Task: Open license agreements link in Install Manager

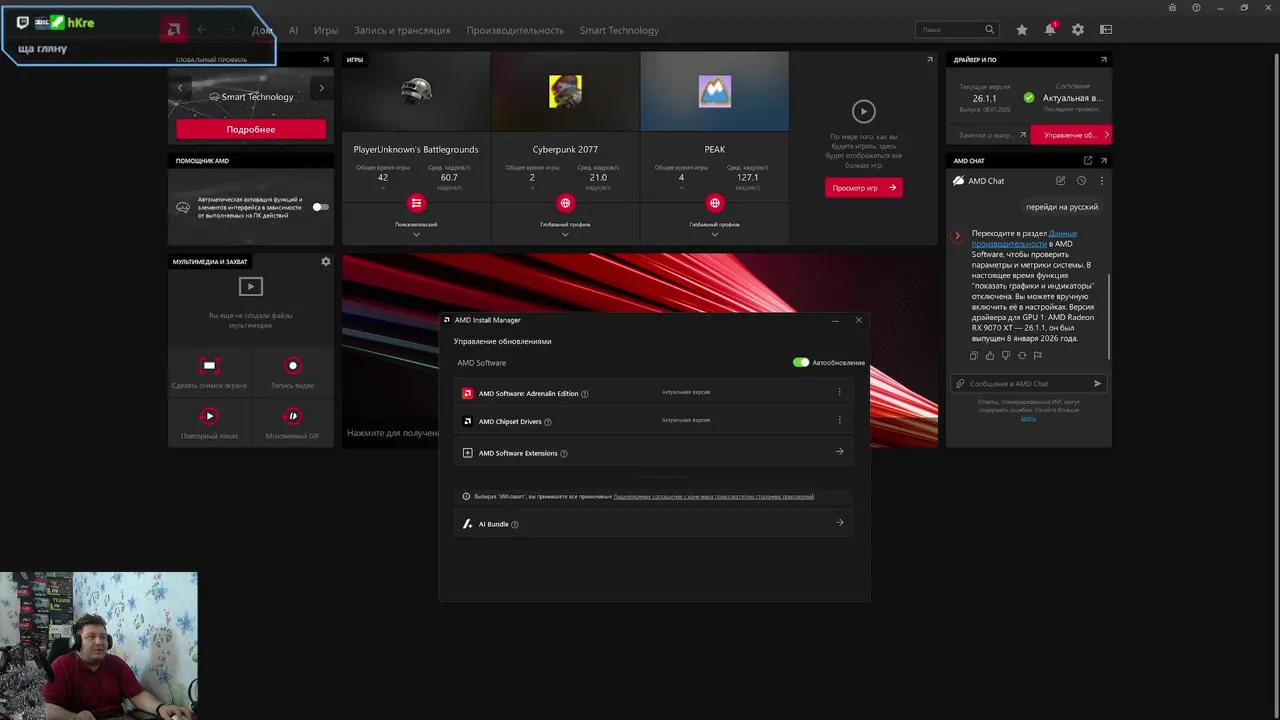Action: tap(714, 497)
